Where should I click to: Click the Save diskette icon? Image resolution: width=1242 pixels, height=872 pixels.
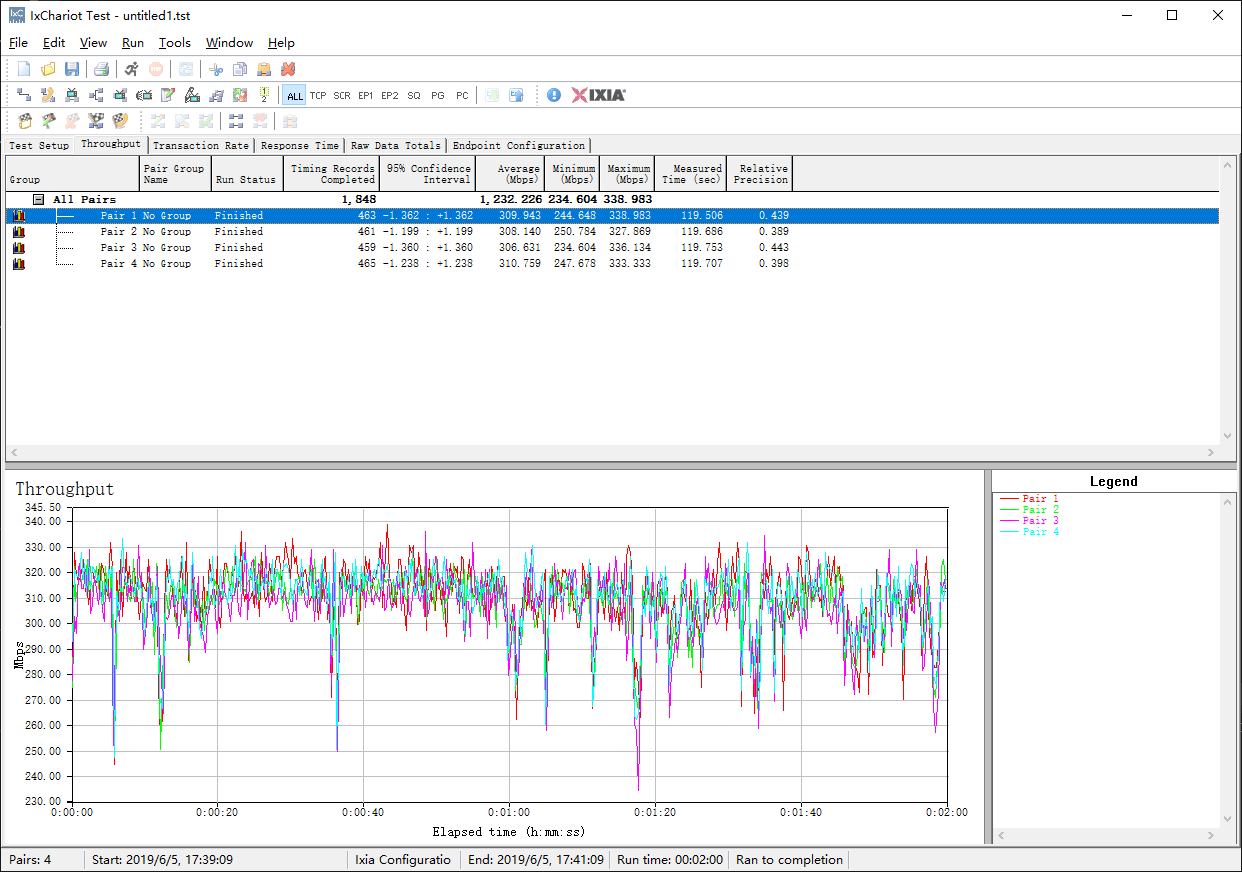[72, 69]
